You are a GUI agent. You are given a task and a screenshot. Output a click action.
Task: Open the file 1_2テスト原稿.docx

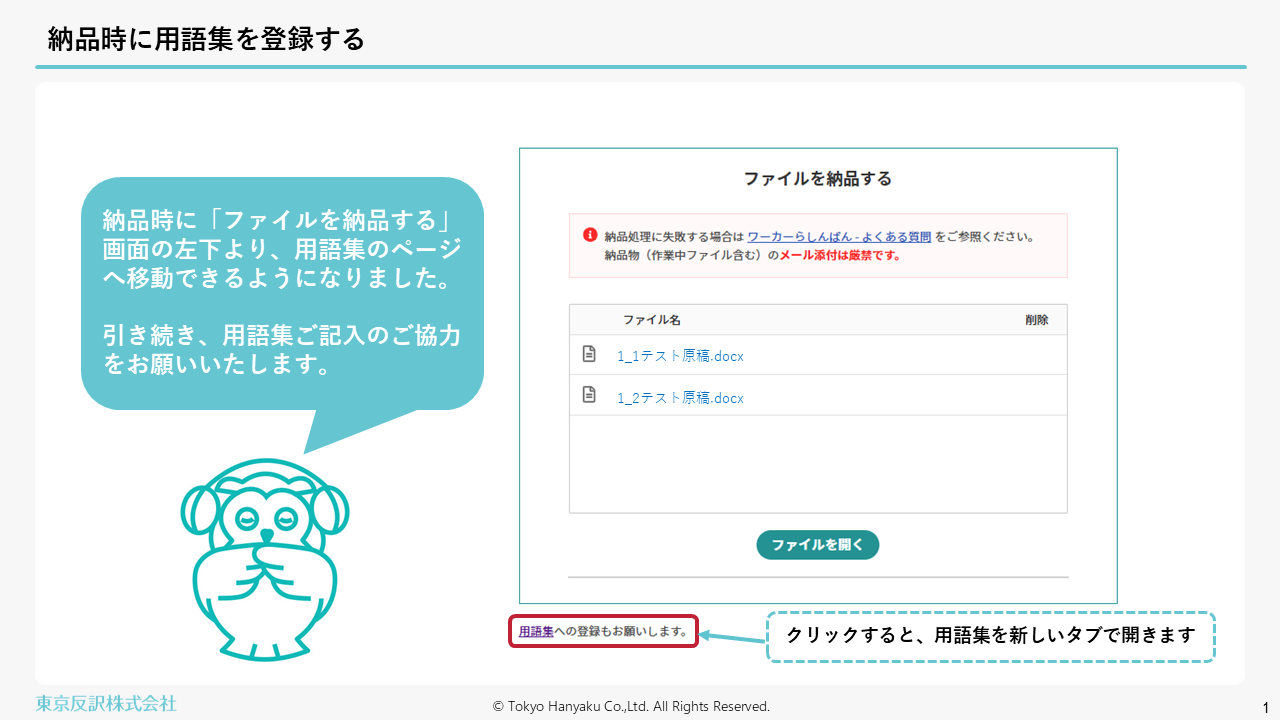click(680, 398)
